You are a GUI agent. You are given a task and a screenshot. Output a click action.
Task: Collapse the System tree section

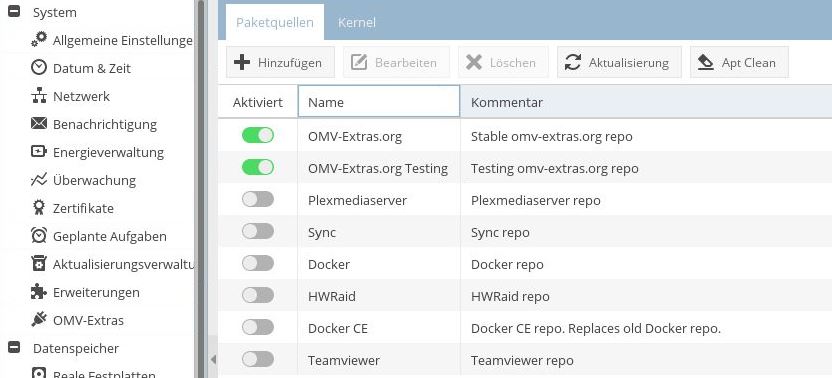(14, 12)
